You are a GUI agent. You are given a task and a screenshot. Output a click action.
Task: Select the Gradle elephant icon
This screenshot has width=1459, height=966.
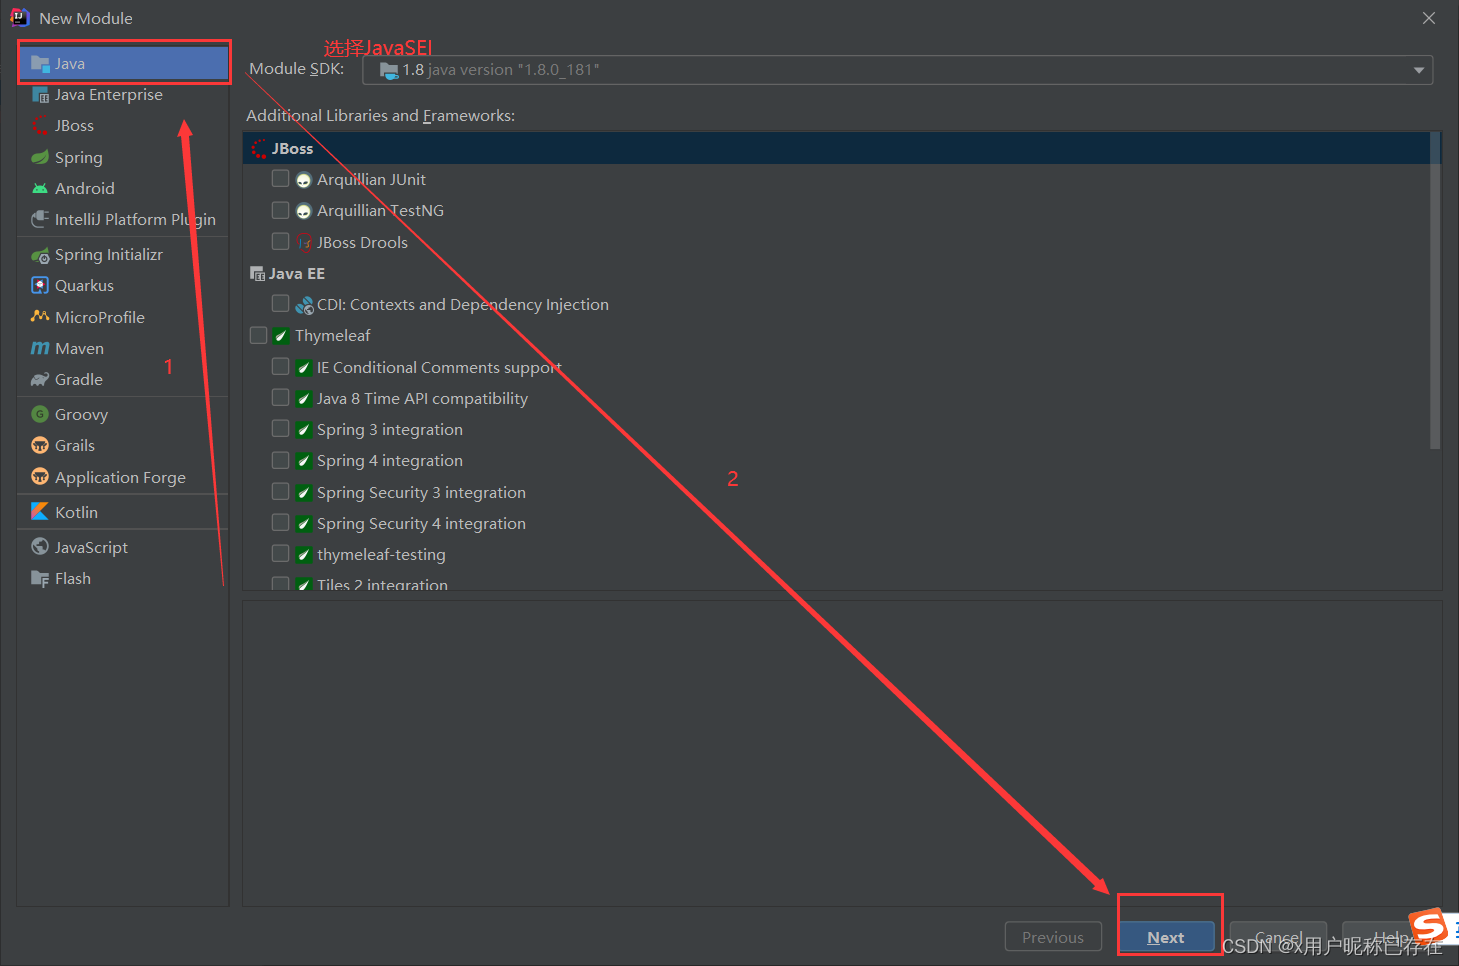[40, 379]
